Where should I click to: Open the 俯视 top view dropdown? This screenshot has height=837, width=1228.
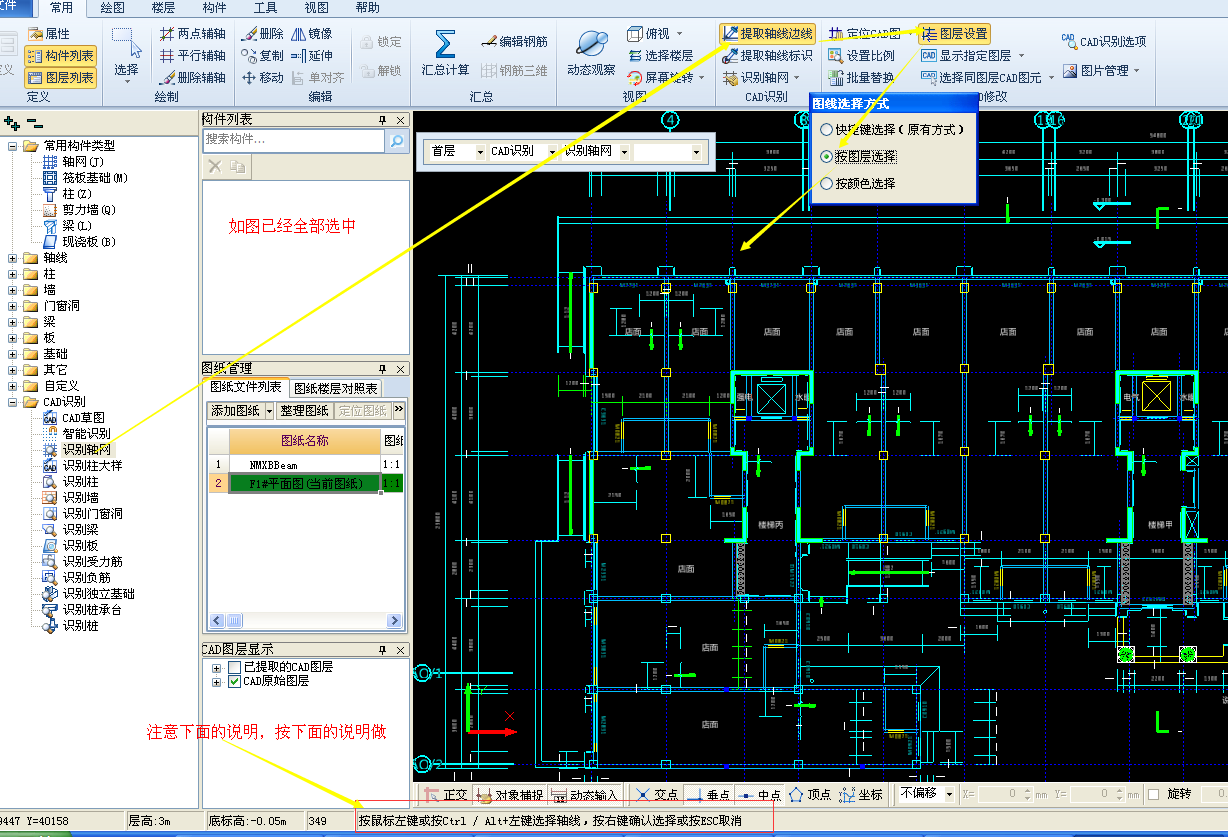pyautogui.click(x=680, y=34)
